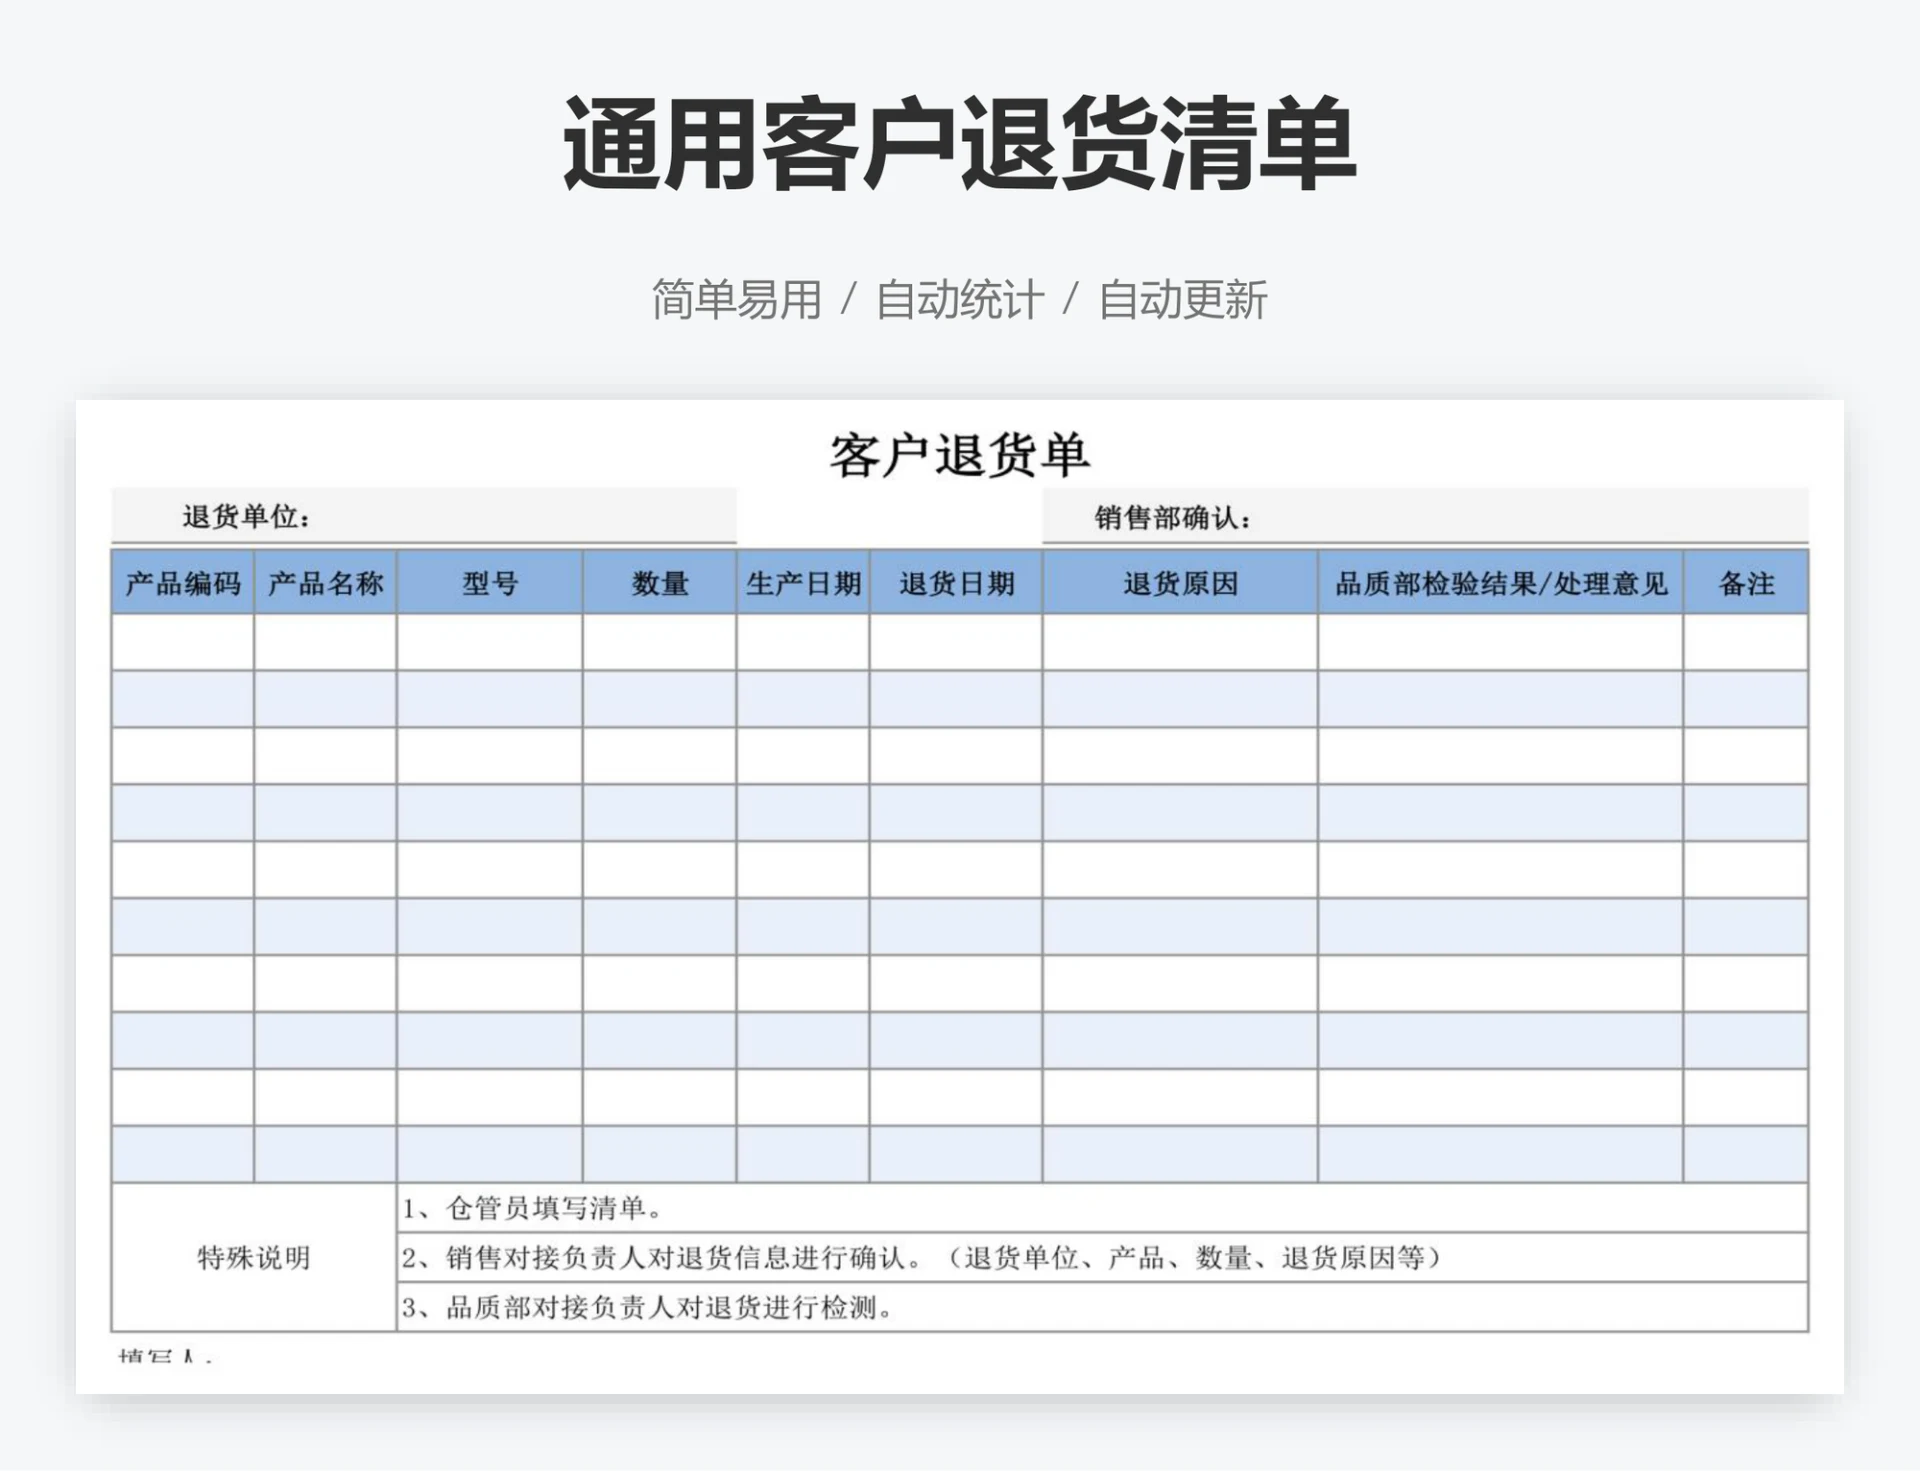Image resolution: width=1920 pixels, height=1471 pixels.
Task: Click the 型号 header cell
Action: [x=489, y=583]
